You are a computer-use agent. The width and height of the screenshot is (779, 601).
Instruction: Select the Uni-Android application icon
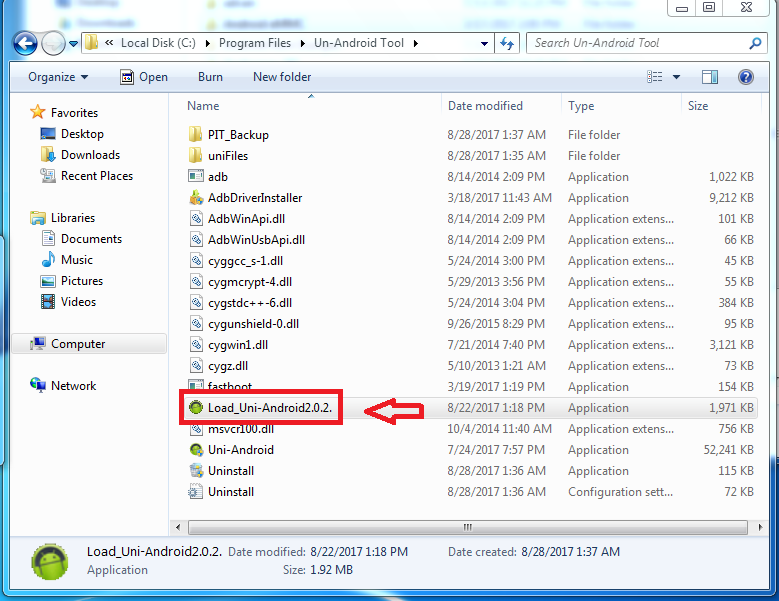pyautogui.click(x=196, y=450)
